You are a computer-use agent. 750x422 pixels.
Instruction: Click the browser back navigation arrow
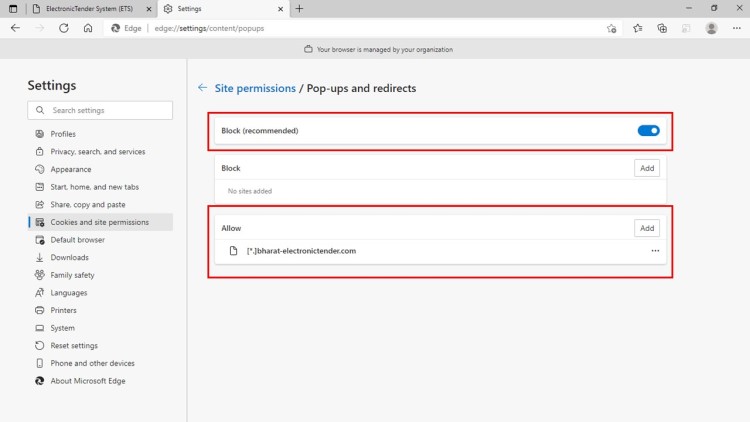15,28
